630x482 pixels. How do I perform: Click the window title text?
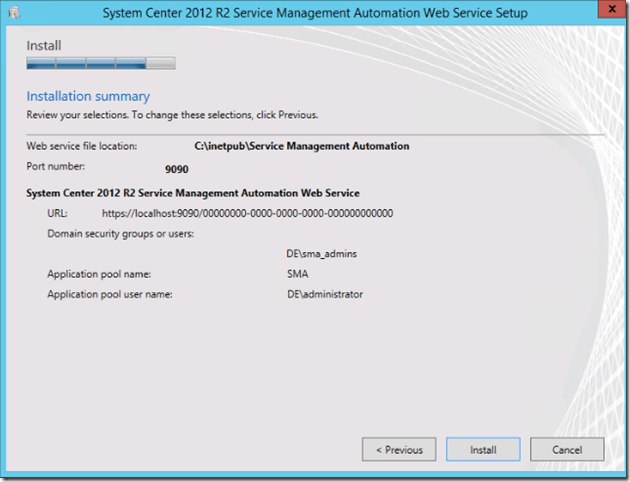tap(315, 15)
